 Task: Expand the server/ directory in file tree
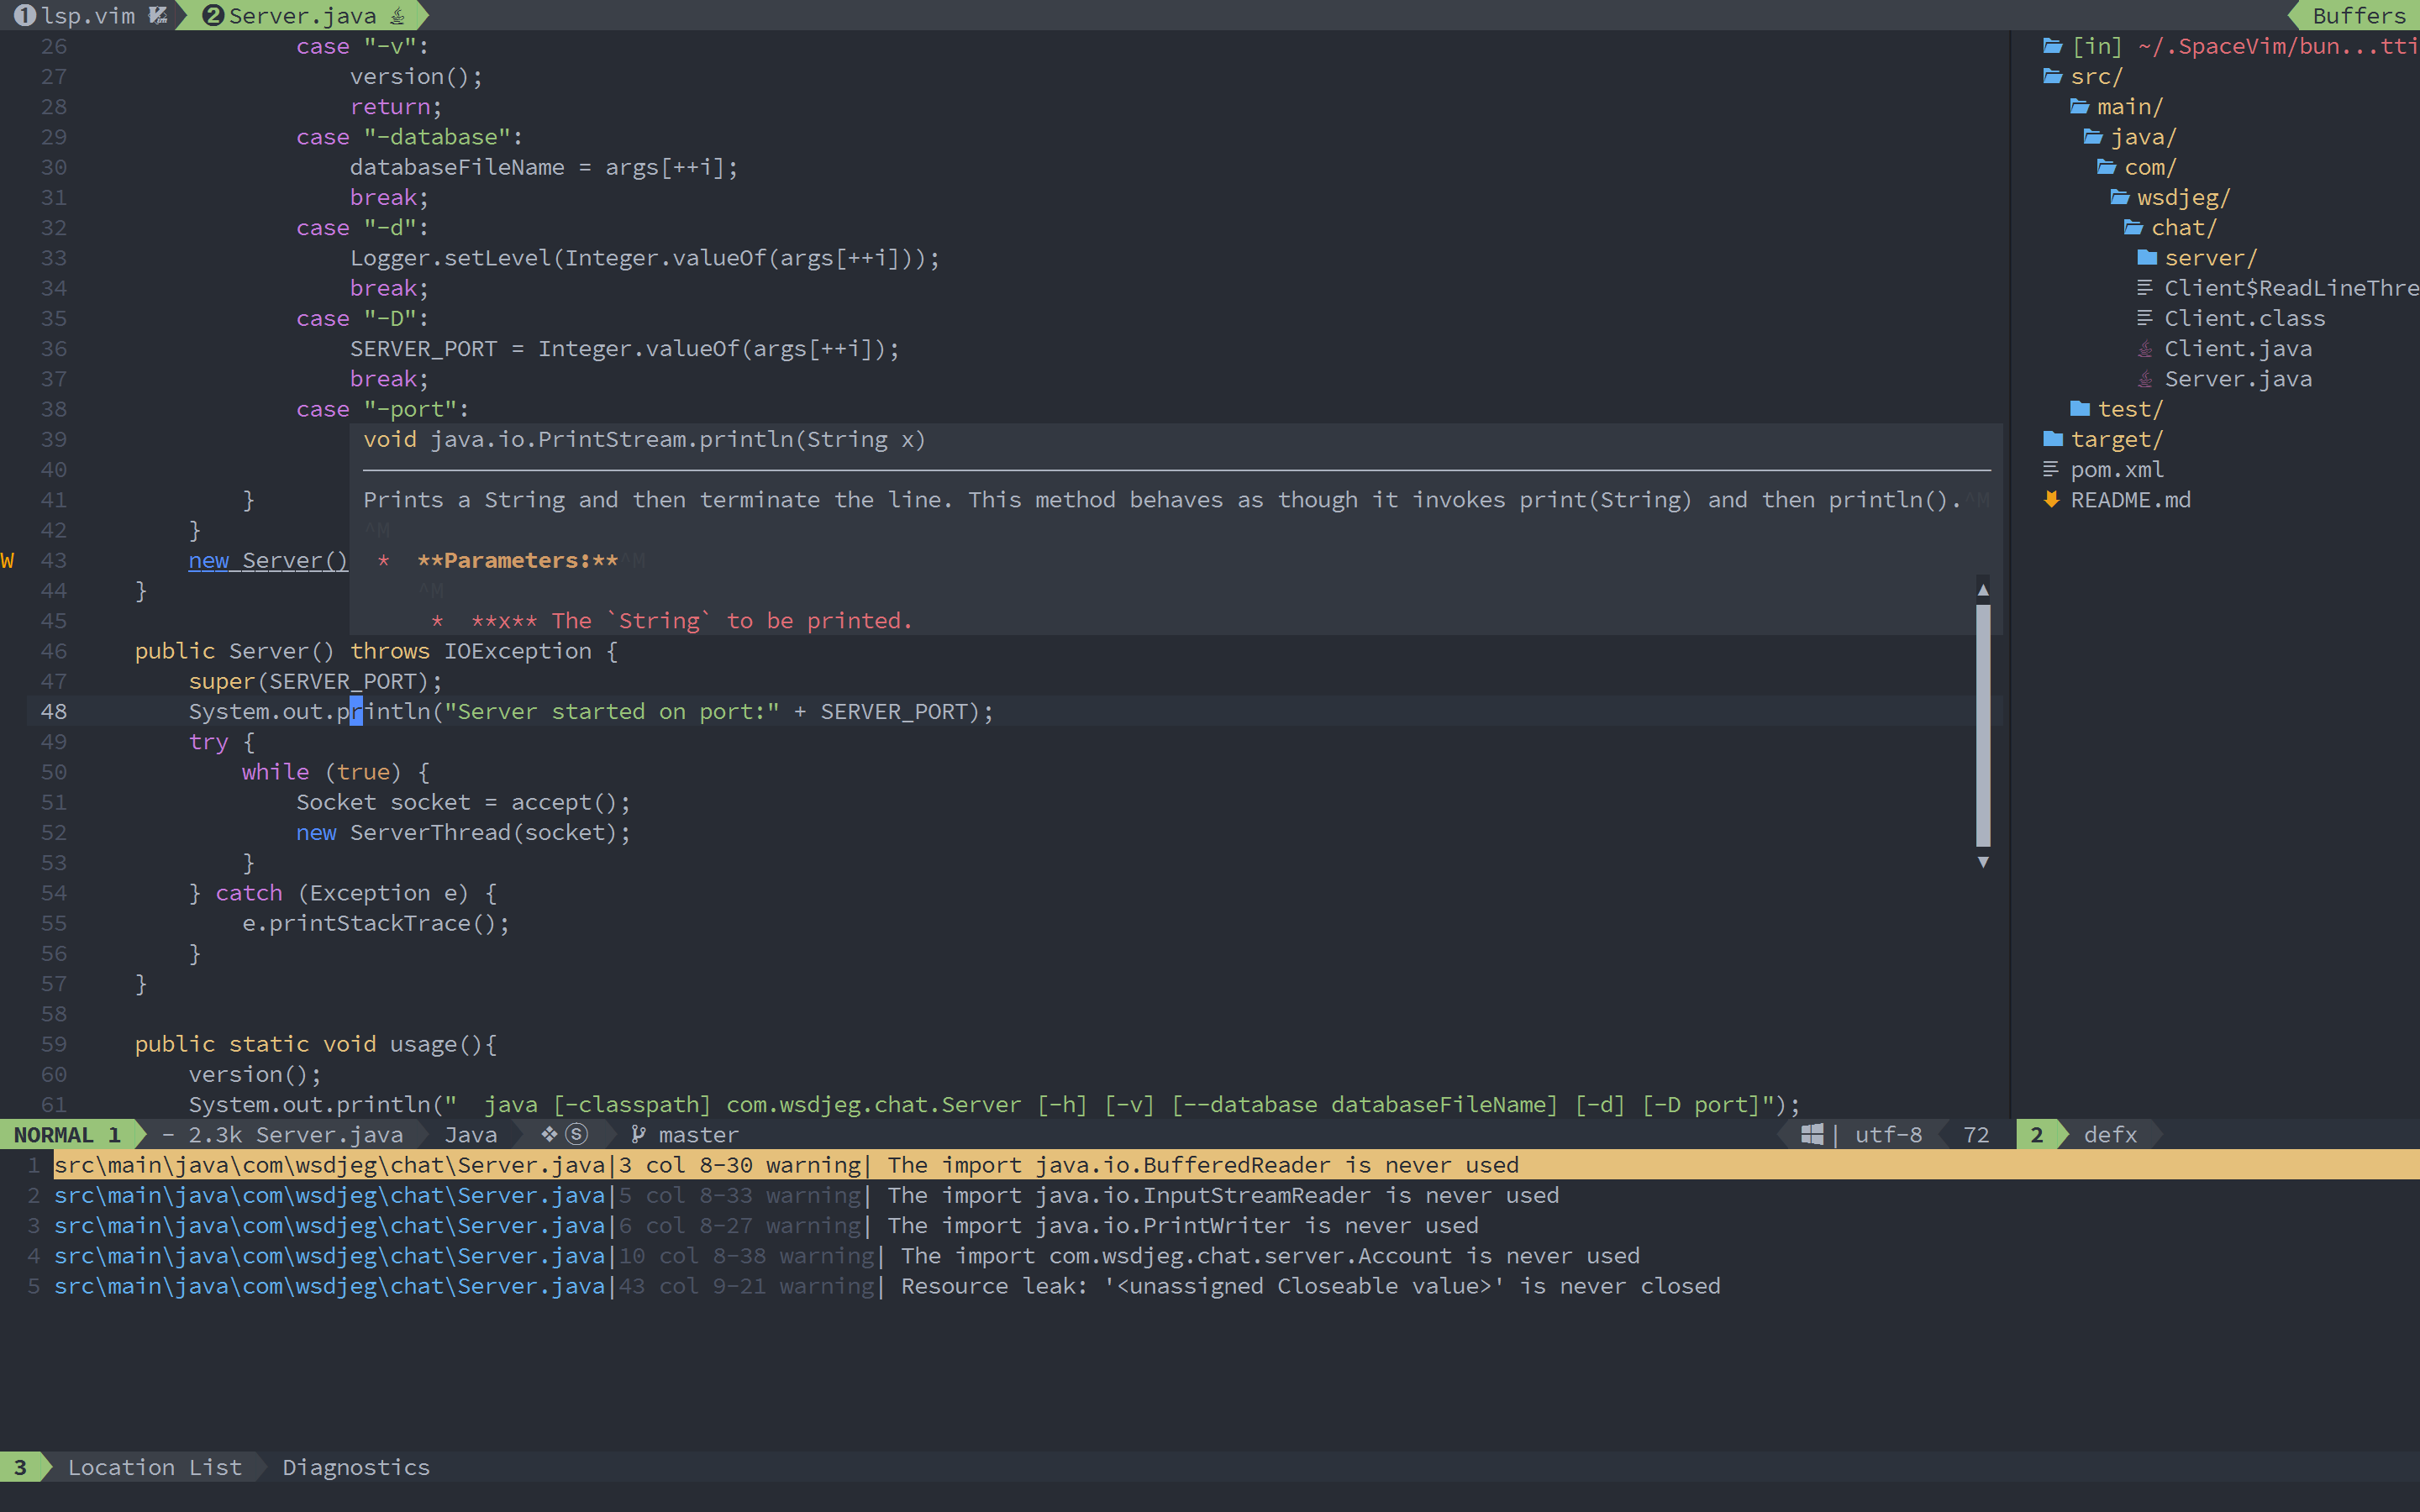2204,258
